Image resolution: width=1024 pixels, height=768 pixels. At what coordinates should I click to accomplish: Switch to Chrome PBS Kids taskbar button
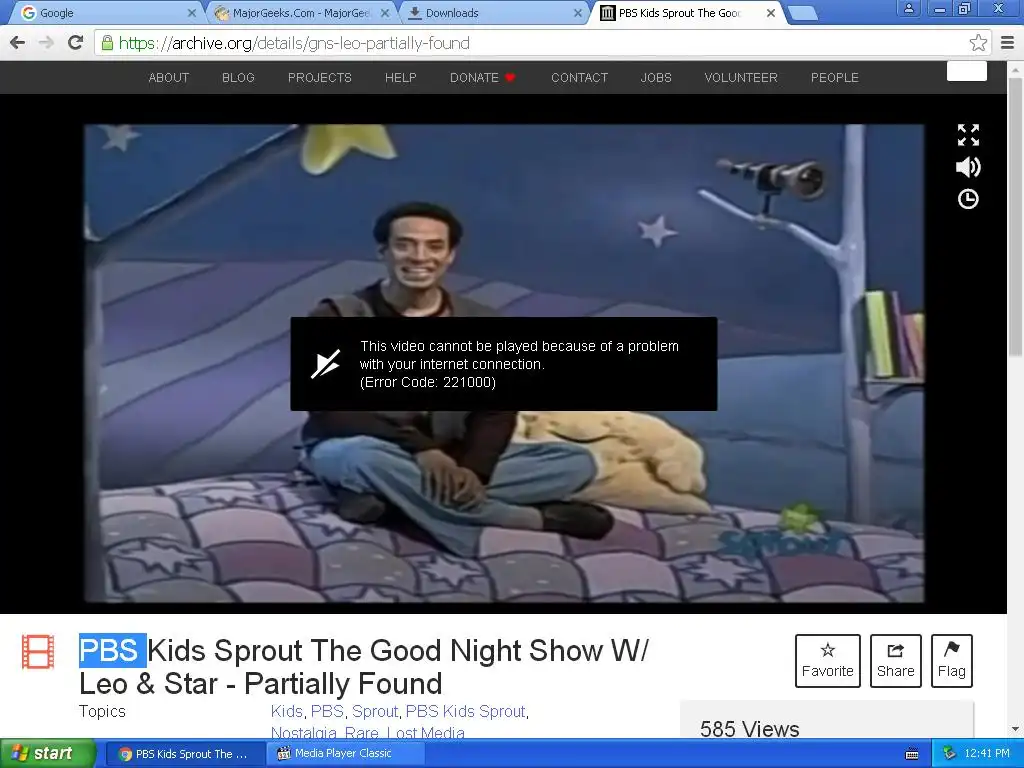click(x=185, y=754)
